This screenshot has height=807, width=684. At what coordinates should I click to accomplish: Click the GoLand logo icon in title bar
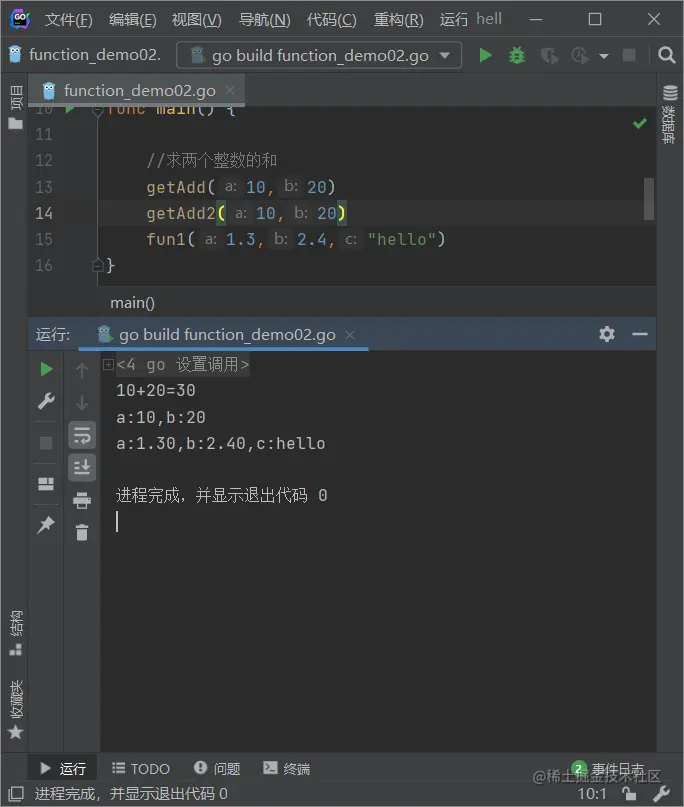[x=20, y=20]
